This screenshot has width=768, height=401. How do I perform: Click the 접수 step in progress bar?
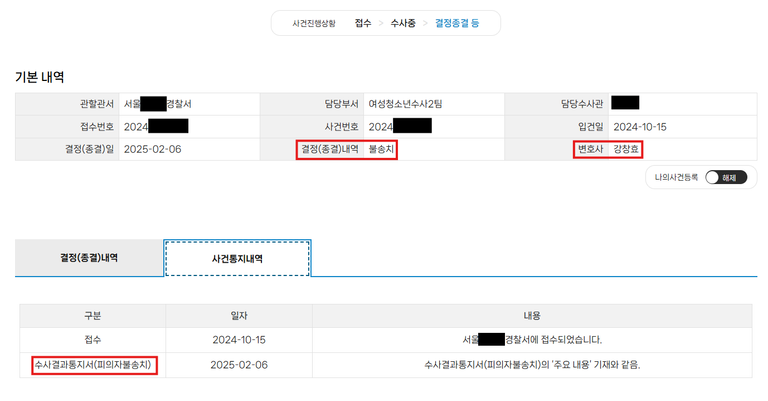point(363,22)
